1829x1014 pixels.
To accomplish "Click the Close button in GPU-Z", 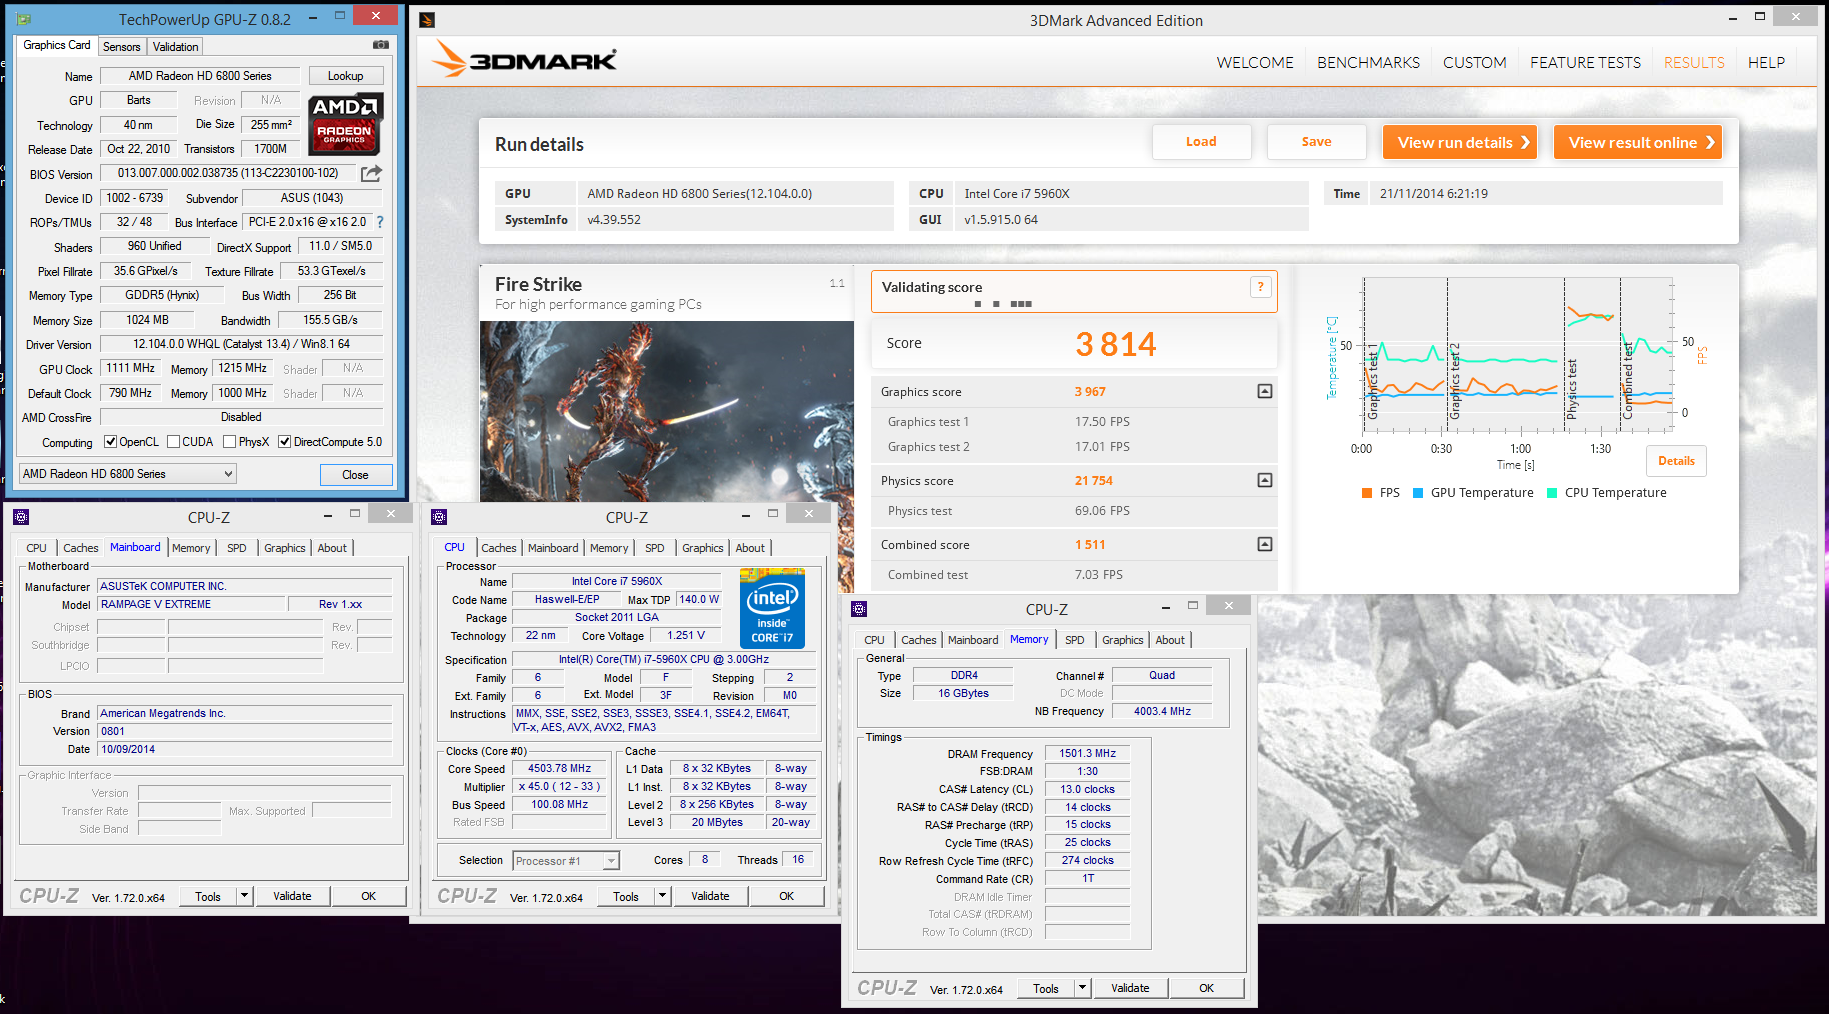I will pos(355,475).
